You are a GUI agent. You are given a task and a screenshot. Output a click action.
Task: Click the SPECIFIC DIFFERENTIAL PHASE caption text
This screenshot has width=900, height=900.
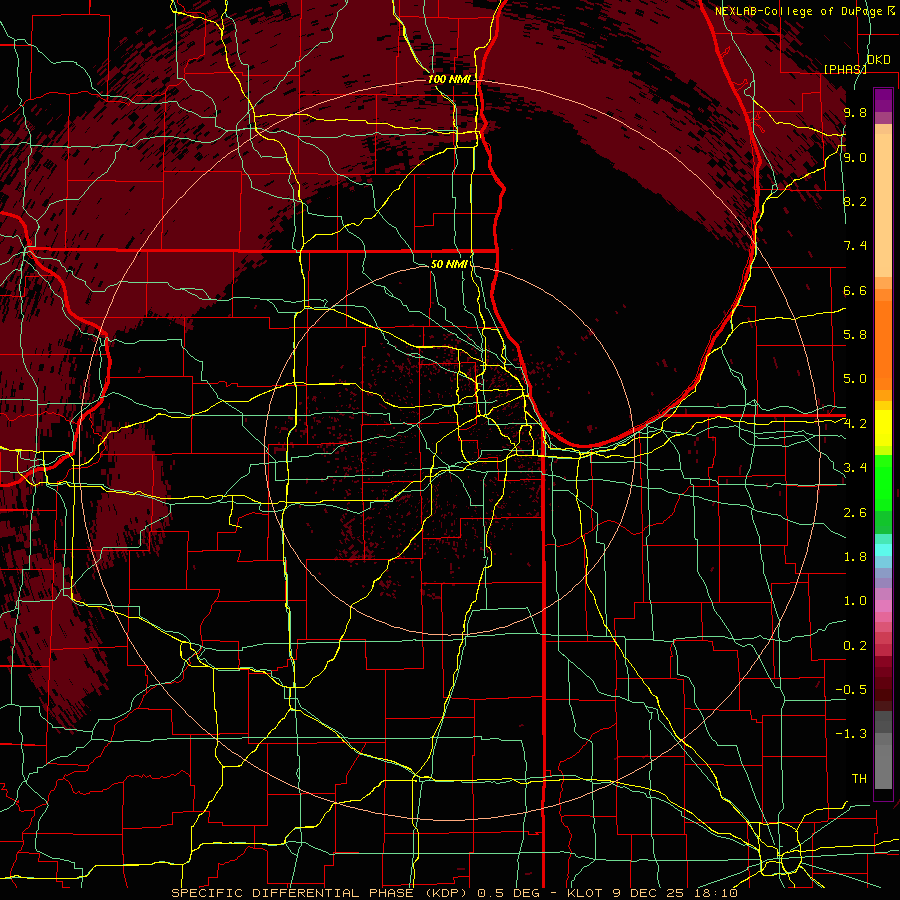(293, 893)
